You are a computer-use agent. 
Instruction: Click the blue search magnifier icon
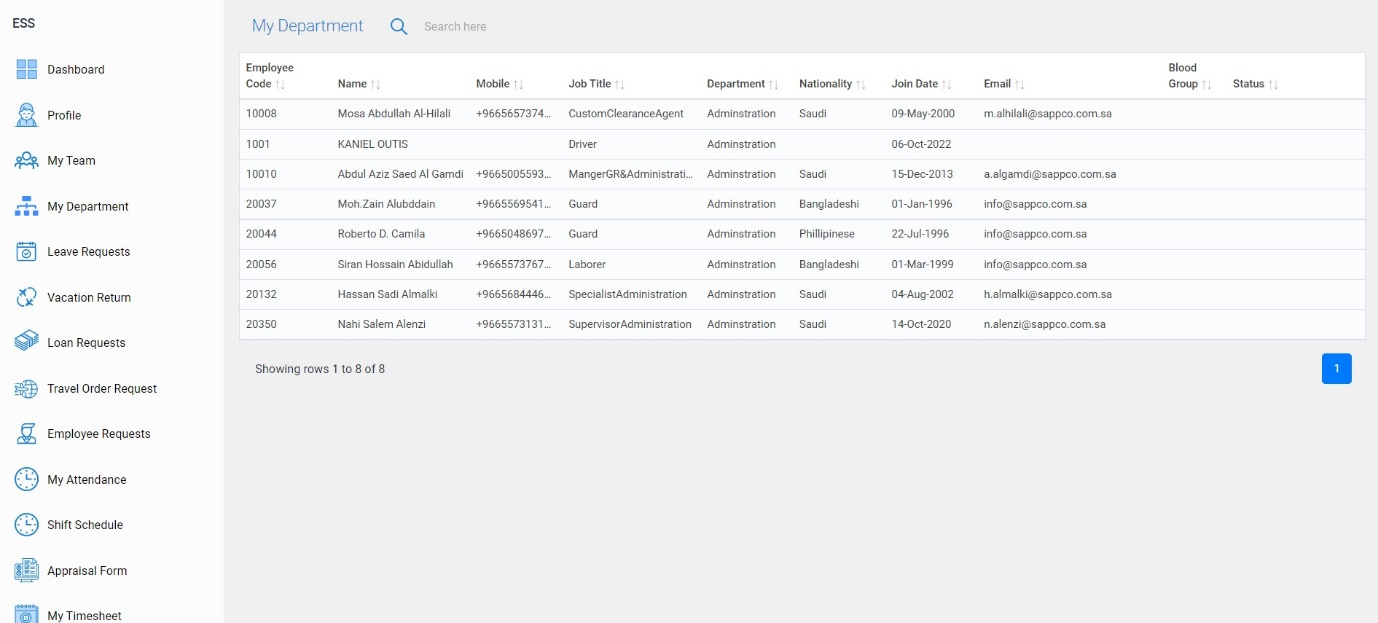399,26
